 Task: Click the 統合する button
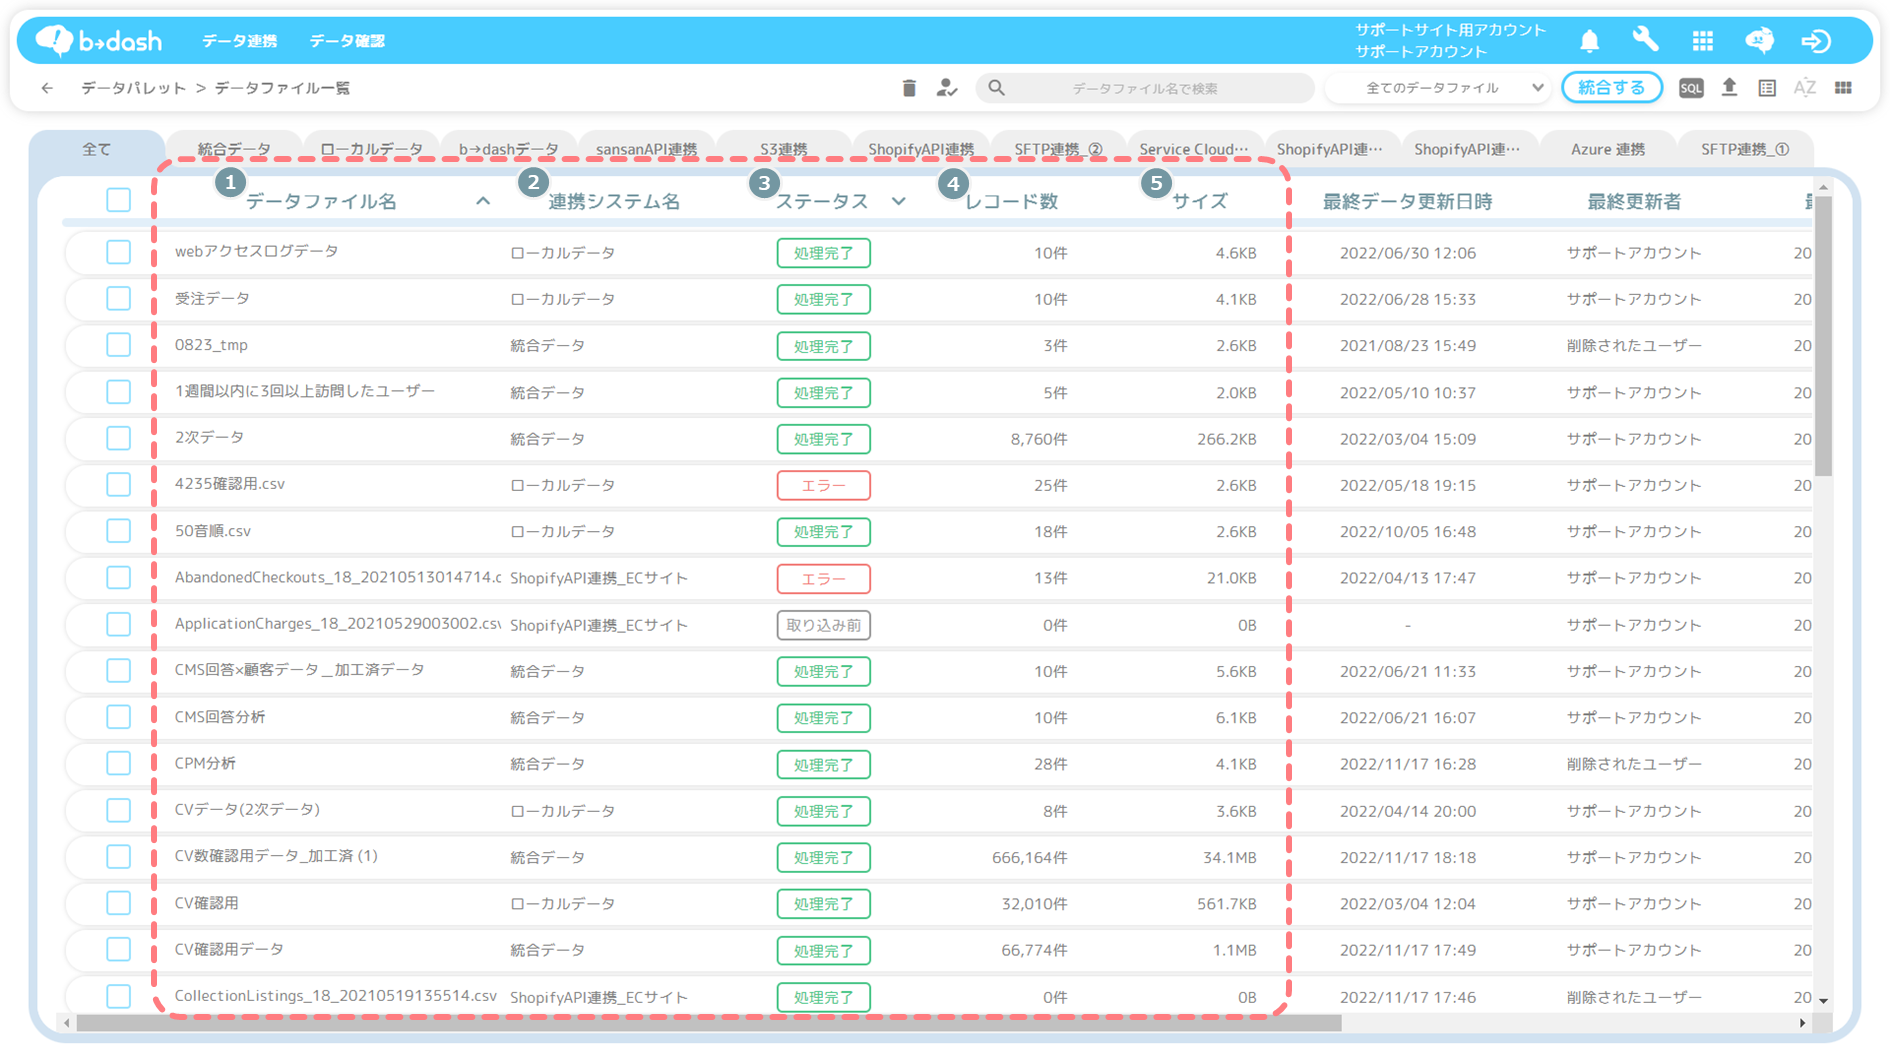[x=1611, y=88]
